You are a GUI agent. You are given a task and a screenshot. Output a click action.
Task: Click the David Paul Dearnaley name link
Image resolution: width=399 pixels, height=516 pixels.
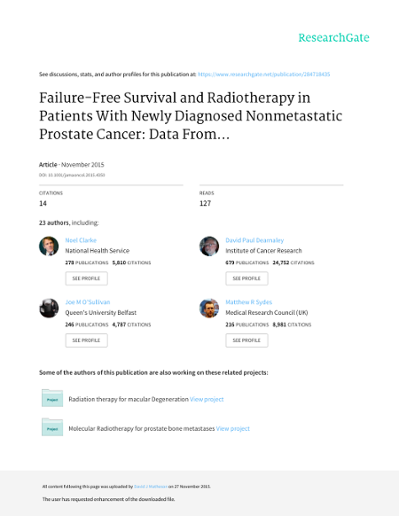[255, 240]
